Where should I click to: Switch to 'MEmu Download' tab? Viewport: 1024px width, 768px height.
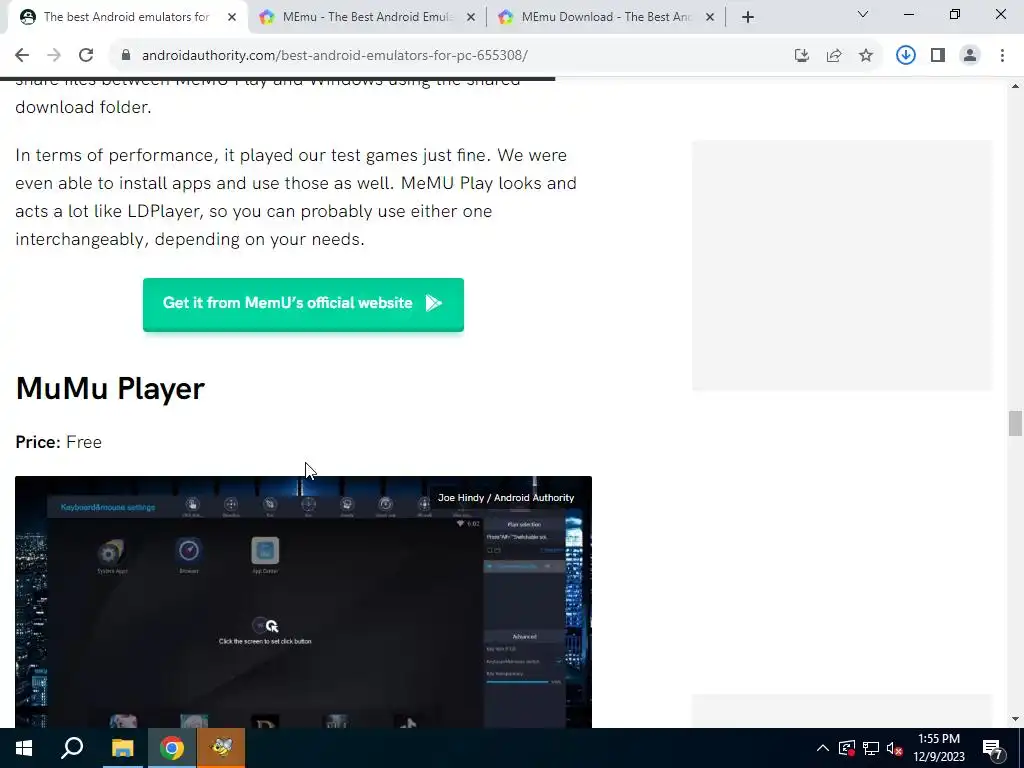point(607,17)
